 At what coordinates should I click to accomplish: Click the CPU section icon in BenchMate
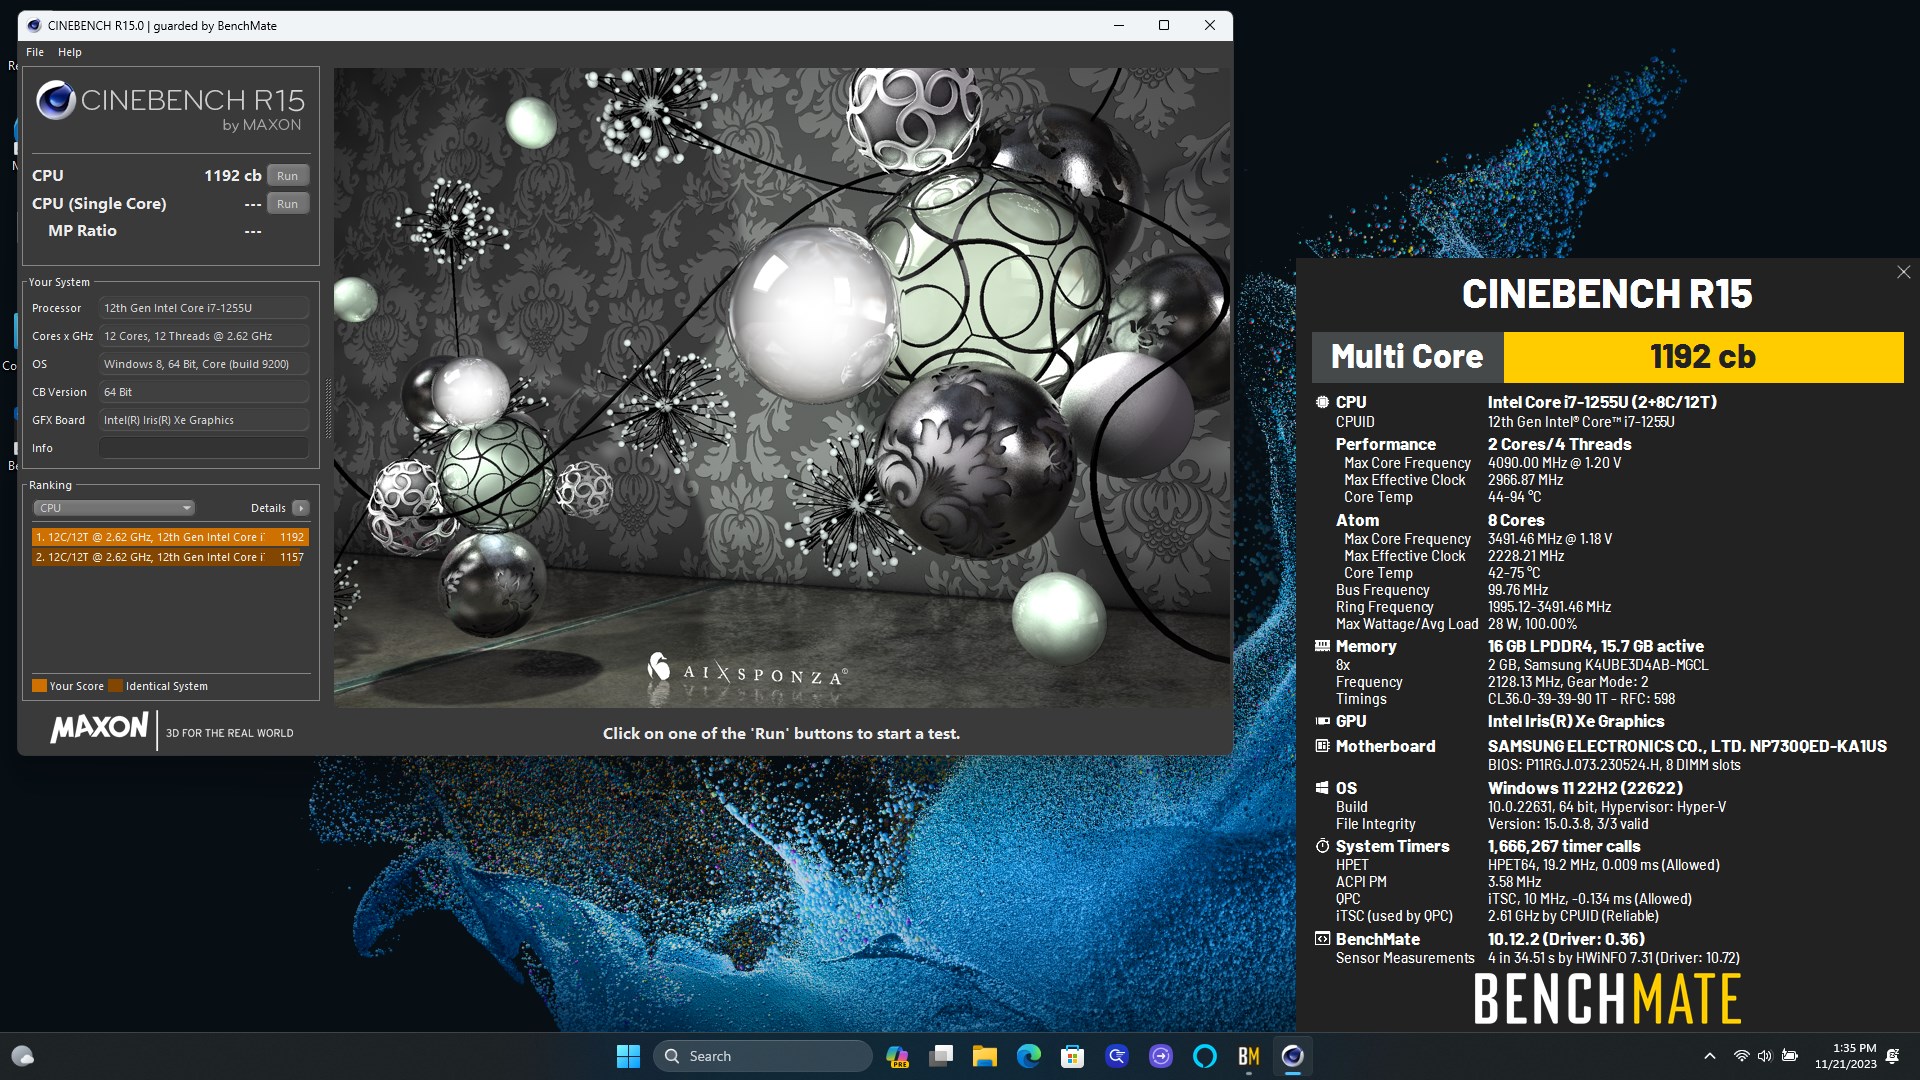pyautogui.click(x=1322, y=402)
